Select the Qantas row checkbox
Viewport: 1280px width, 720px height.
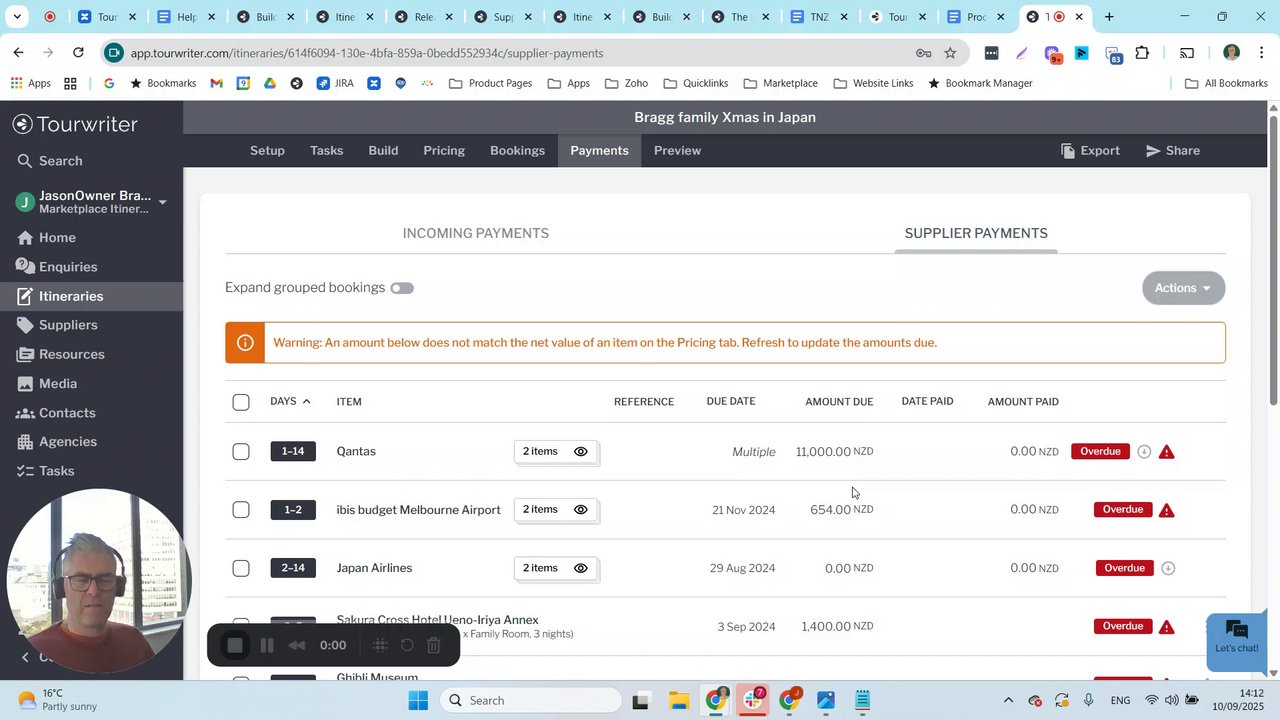point(241,452)
